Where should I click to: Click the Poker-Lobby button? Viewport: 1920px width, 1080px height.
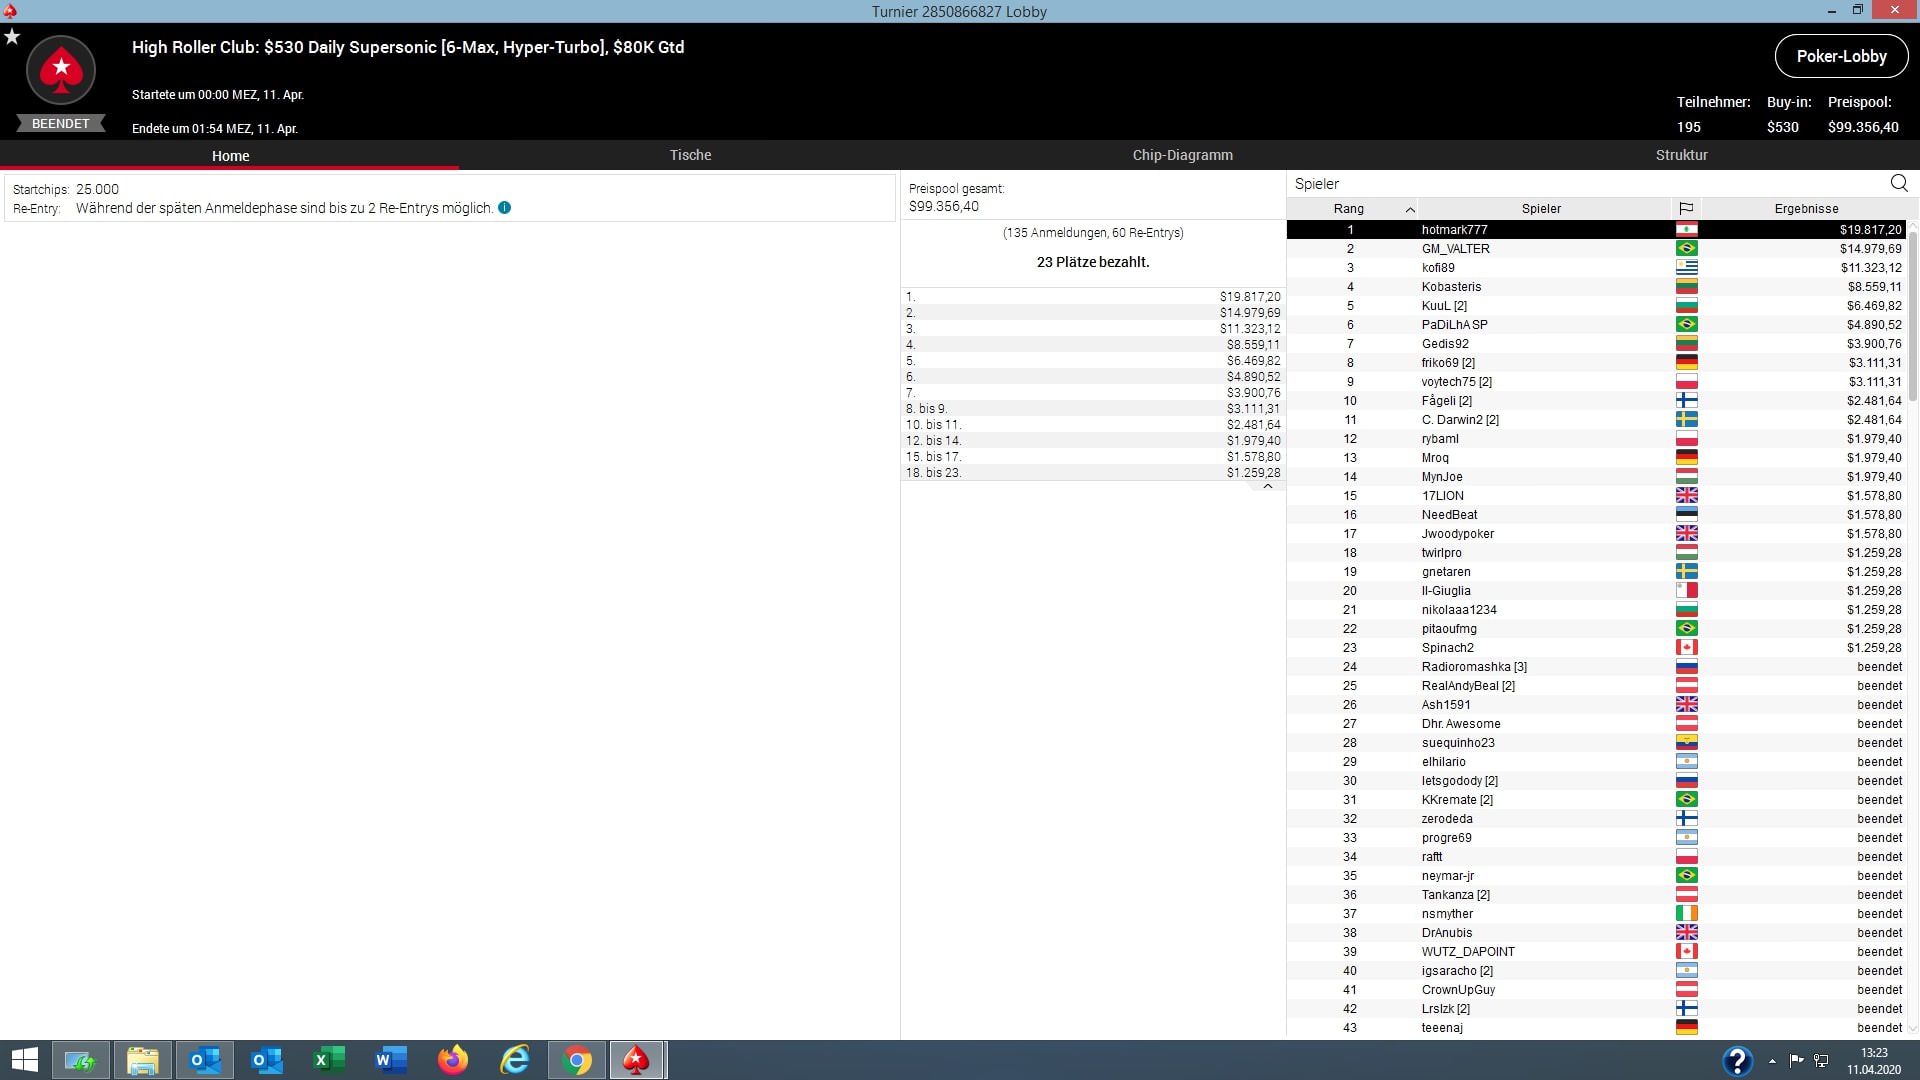coord(1840,56)
